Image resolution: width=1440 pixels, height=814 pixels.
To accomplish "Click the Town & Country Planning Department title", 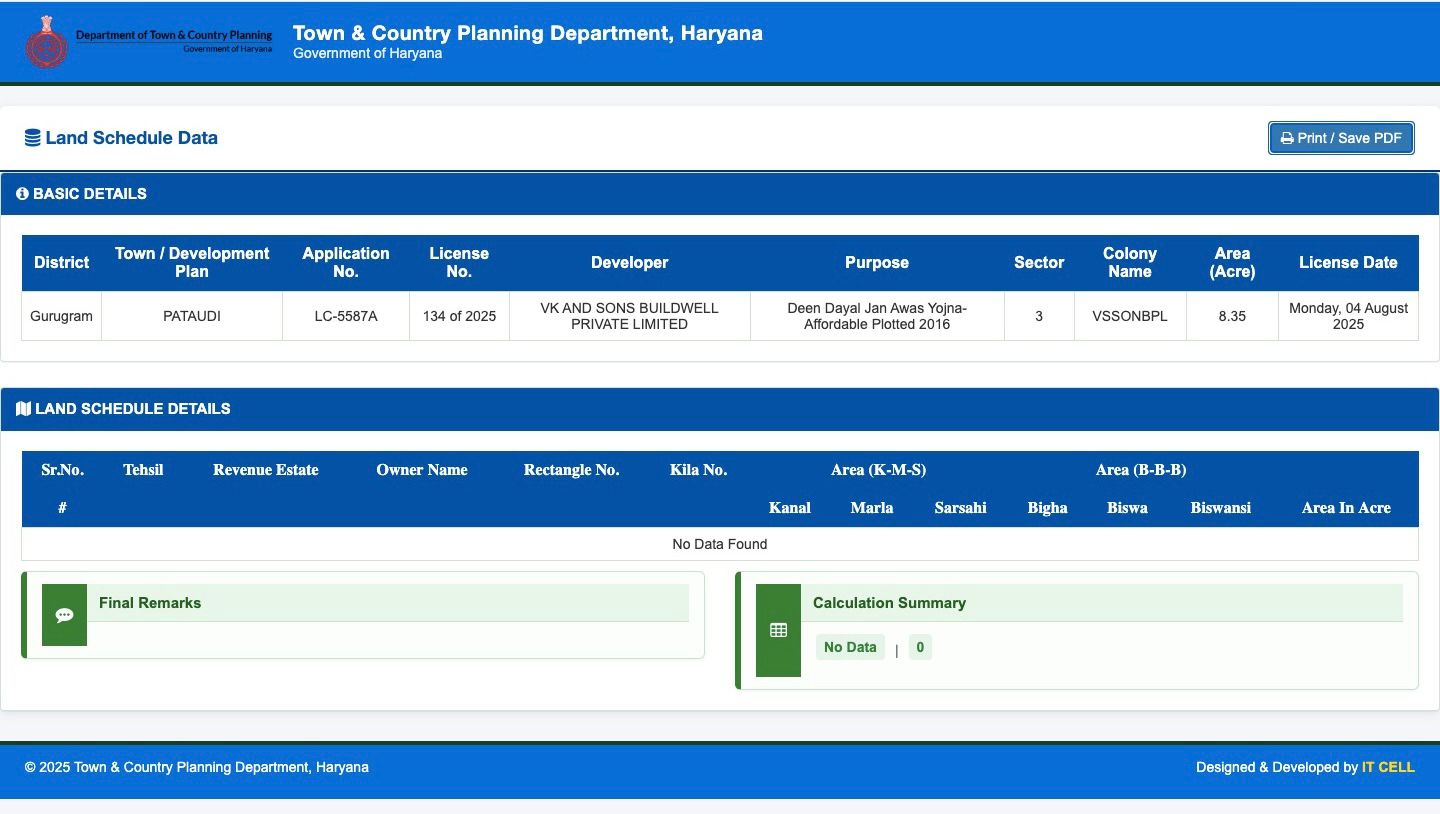I will click(527, 33).
